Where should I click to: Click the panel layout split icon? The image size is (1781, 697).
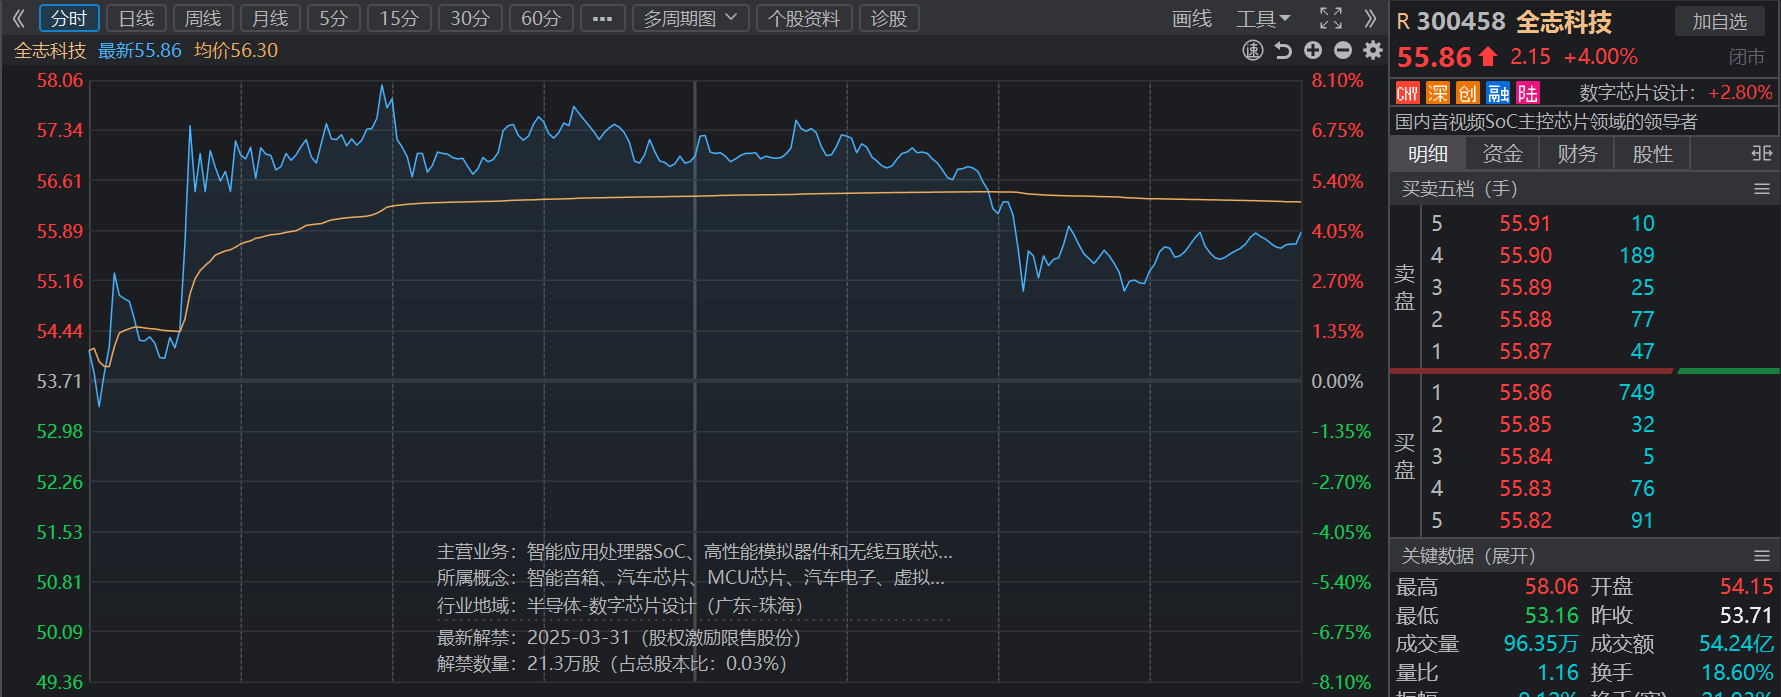tap(1762, 153)
